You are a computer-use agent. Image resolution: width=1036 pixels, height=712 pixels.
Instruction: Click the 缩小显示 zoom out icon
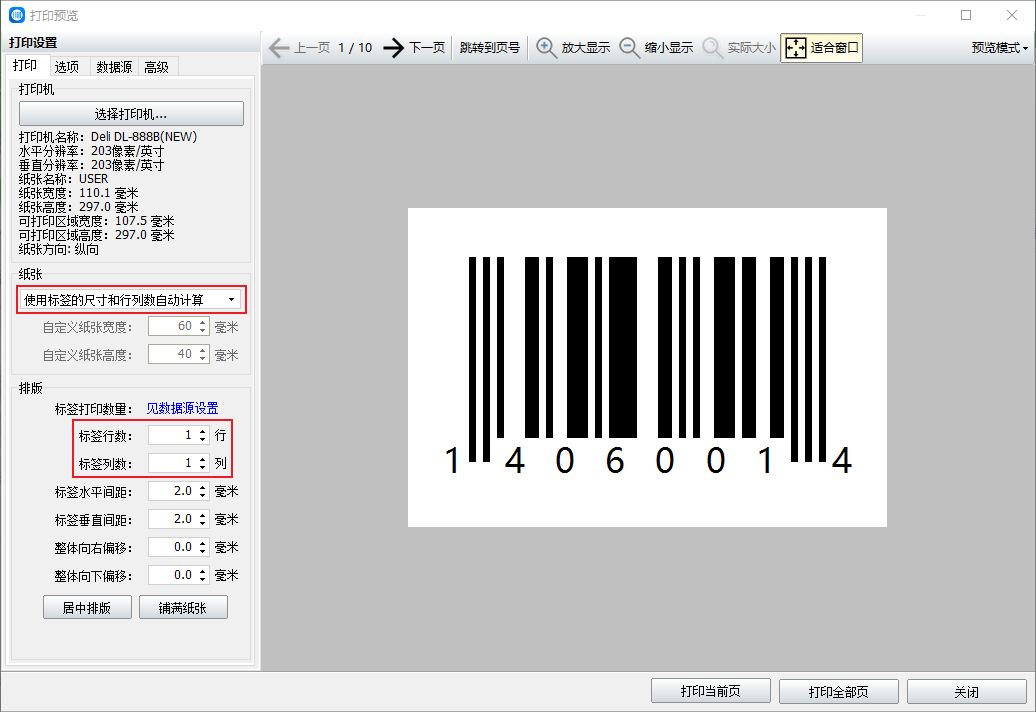(629, 48)
